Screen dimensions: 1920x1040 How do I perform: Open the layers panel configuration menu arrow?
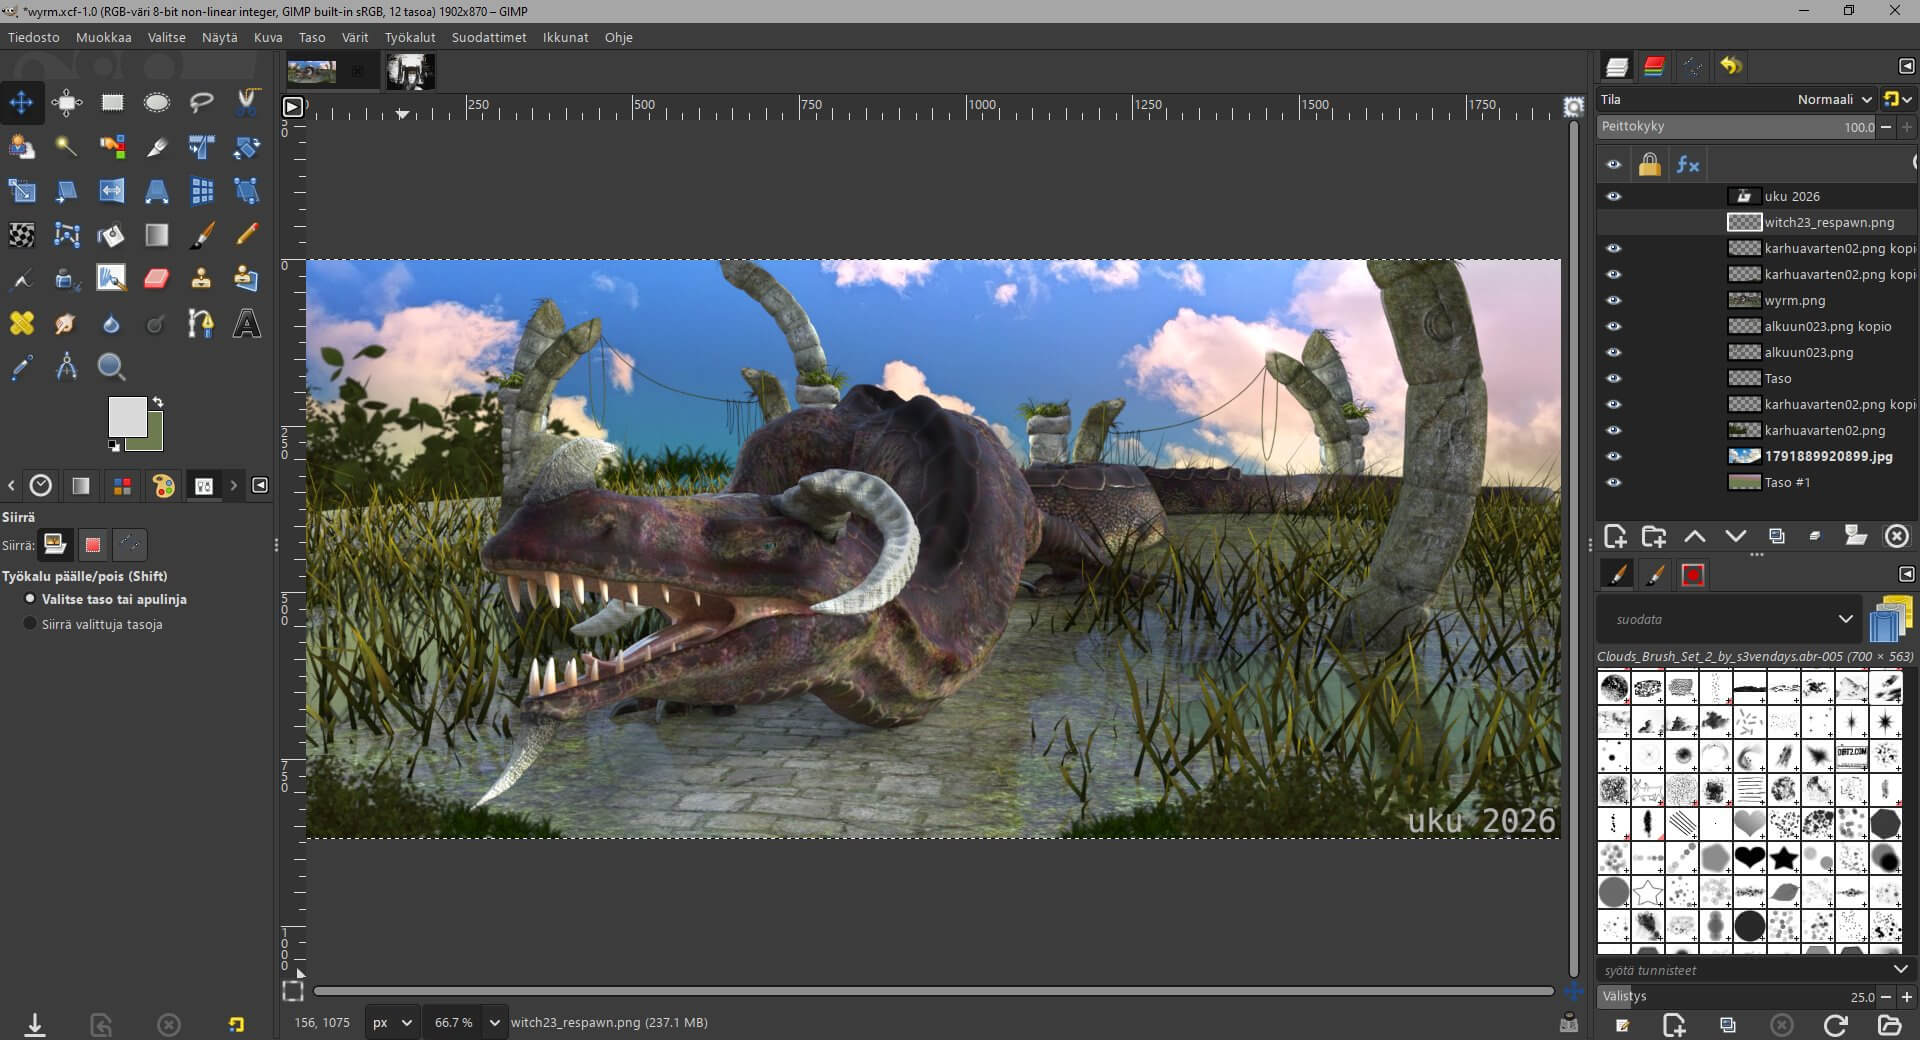point(1906,66)
